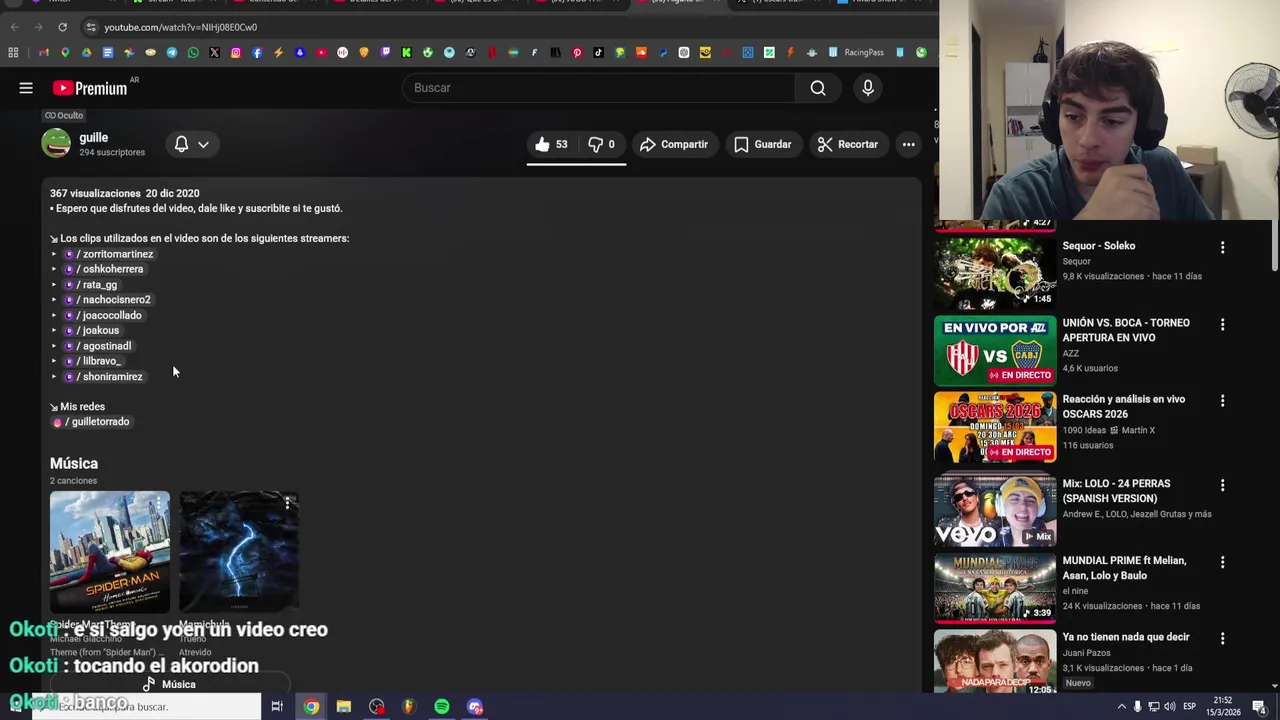
Task: Open the Chrome apps grid bookmark
Action: click(13, 52)
